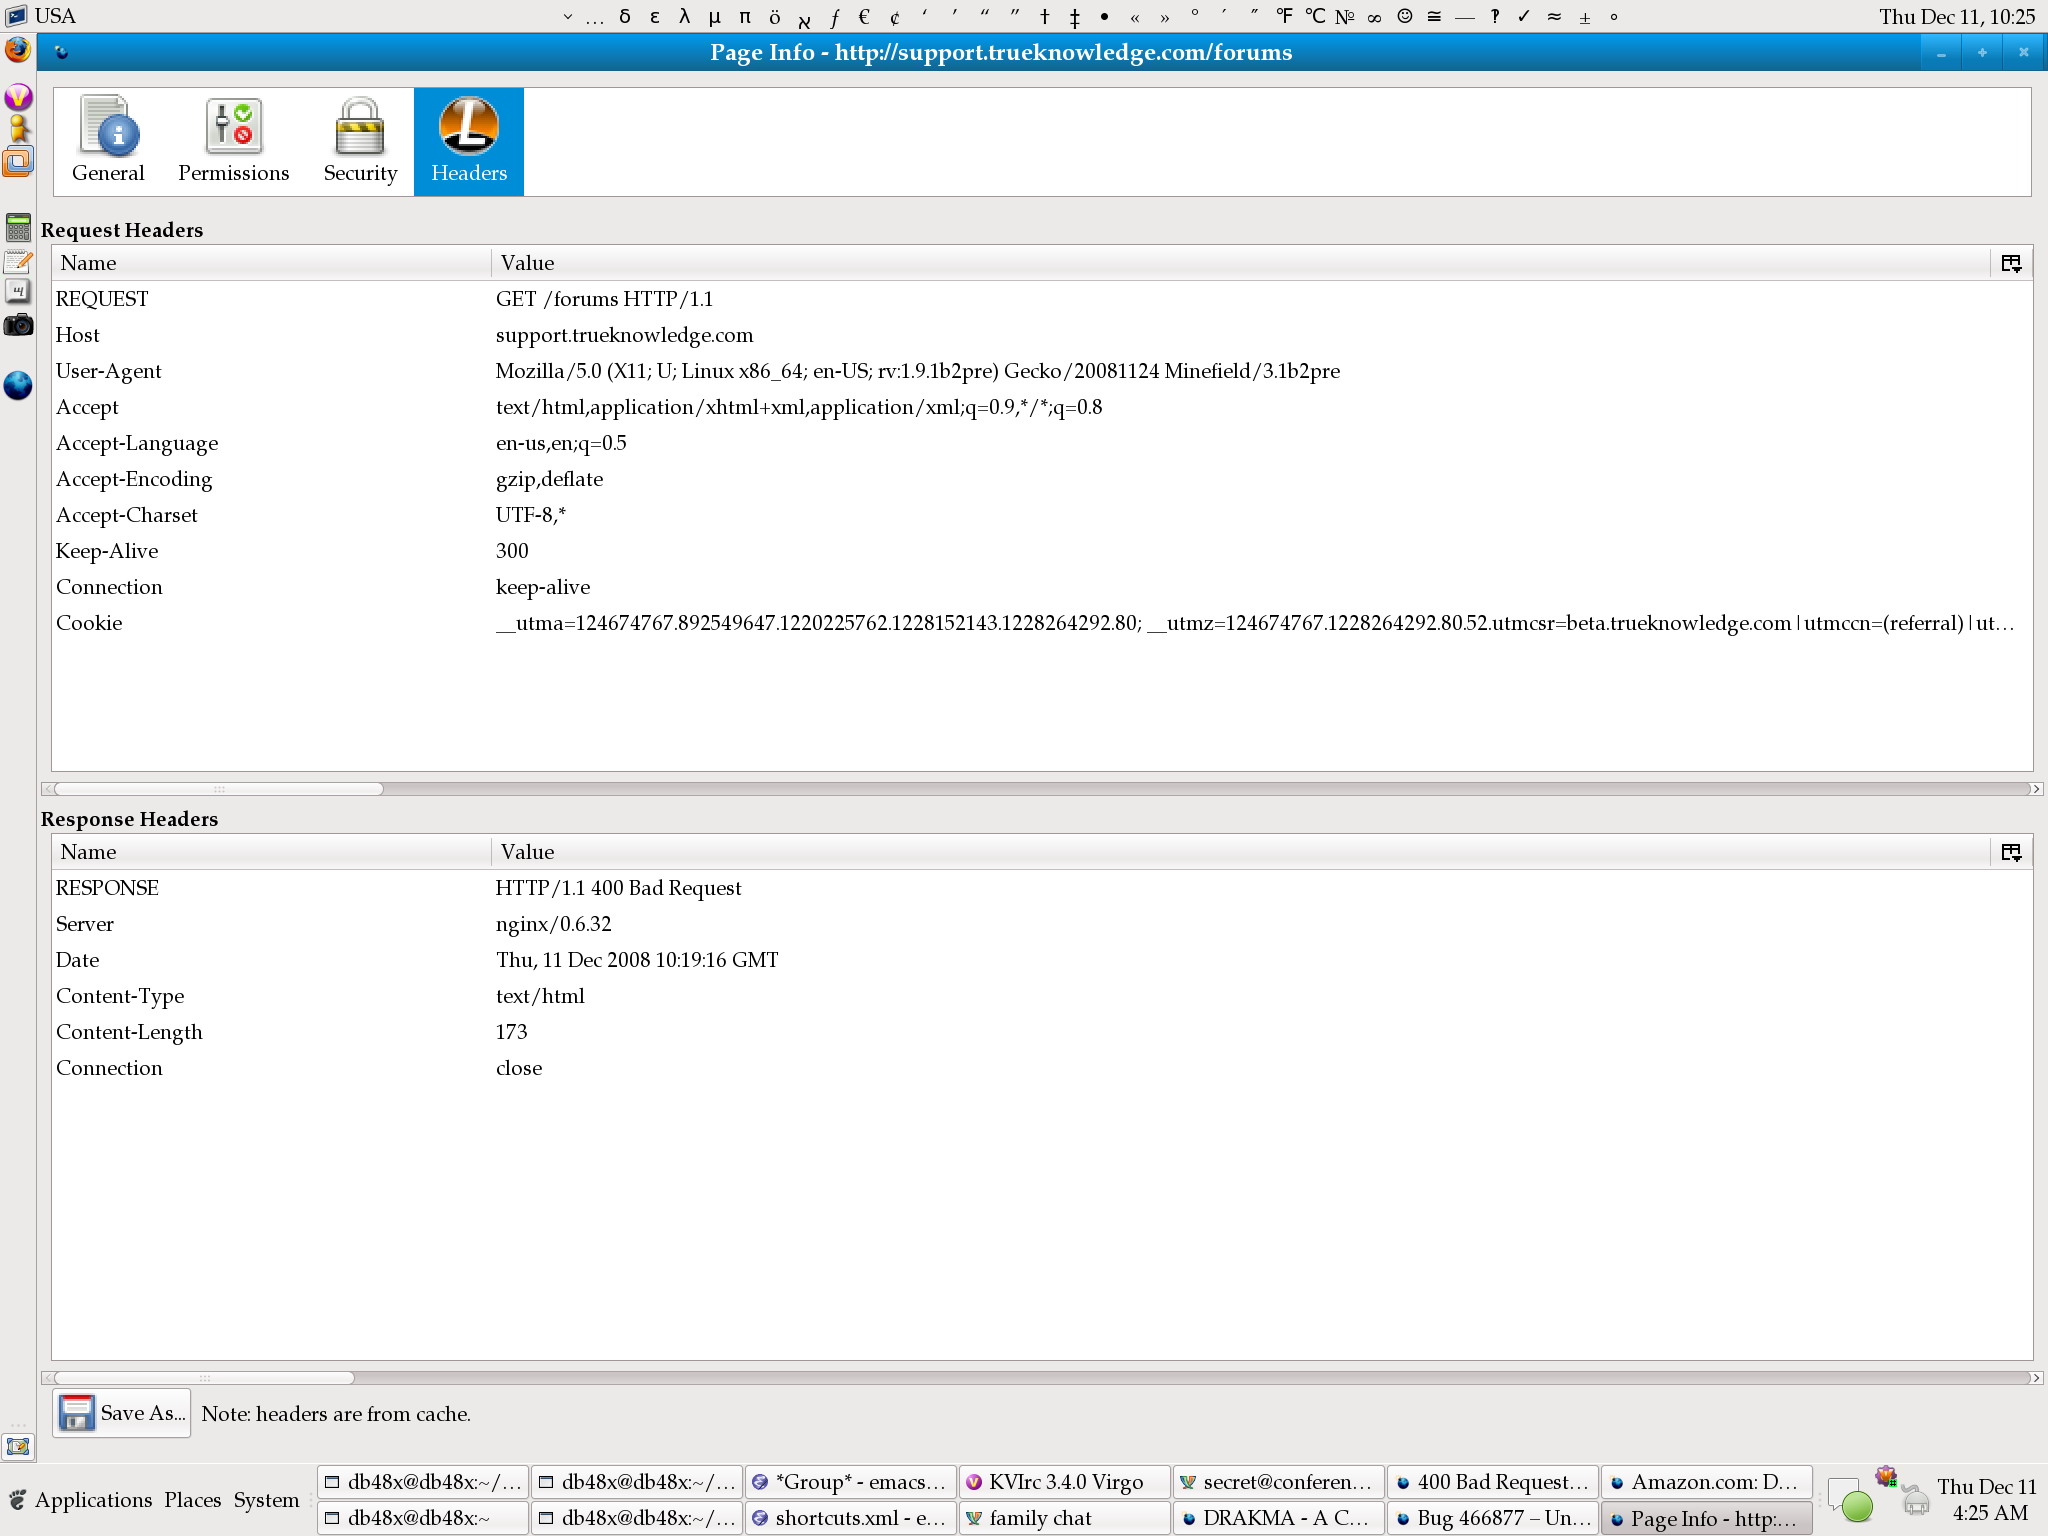Expand the character palette chevron

[x=567, y=16]
